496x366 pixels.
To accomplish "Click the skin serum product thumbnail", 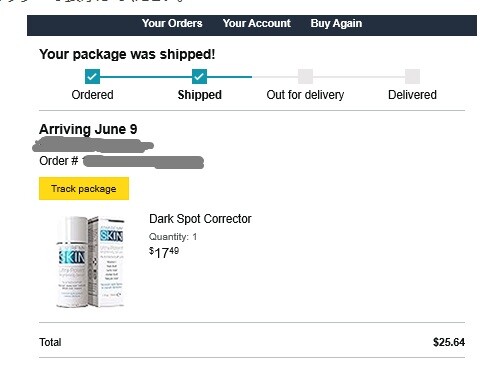I will point(91,262).
